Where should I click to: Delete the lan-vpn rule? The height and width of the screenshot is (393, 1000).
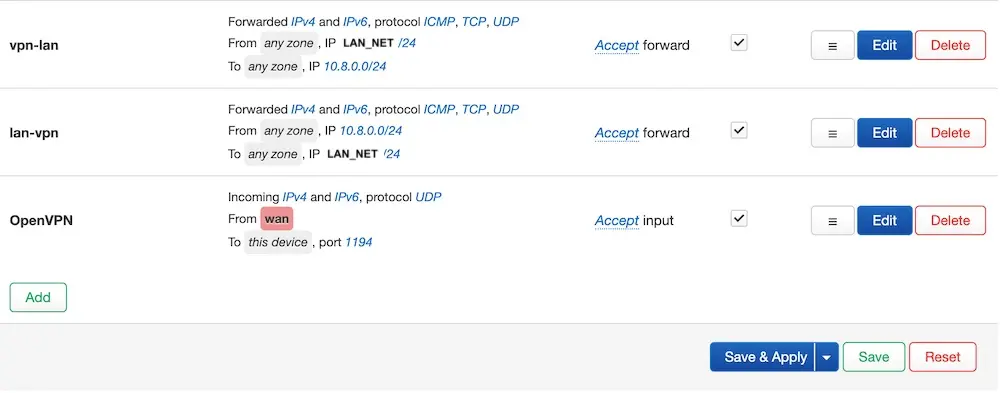pyautogui.click(x=950, y=133)
